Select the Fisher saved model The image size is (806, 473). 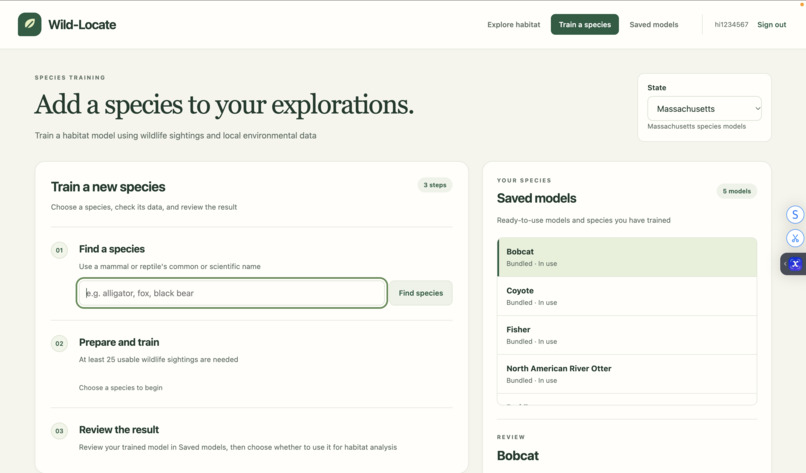click(627, 335)
